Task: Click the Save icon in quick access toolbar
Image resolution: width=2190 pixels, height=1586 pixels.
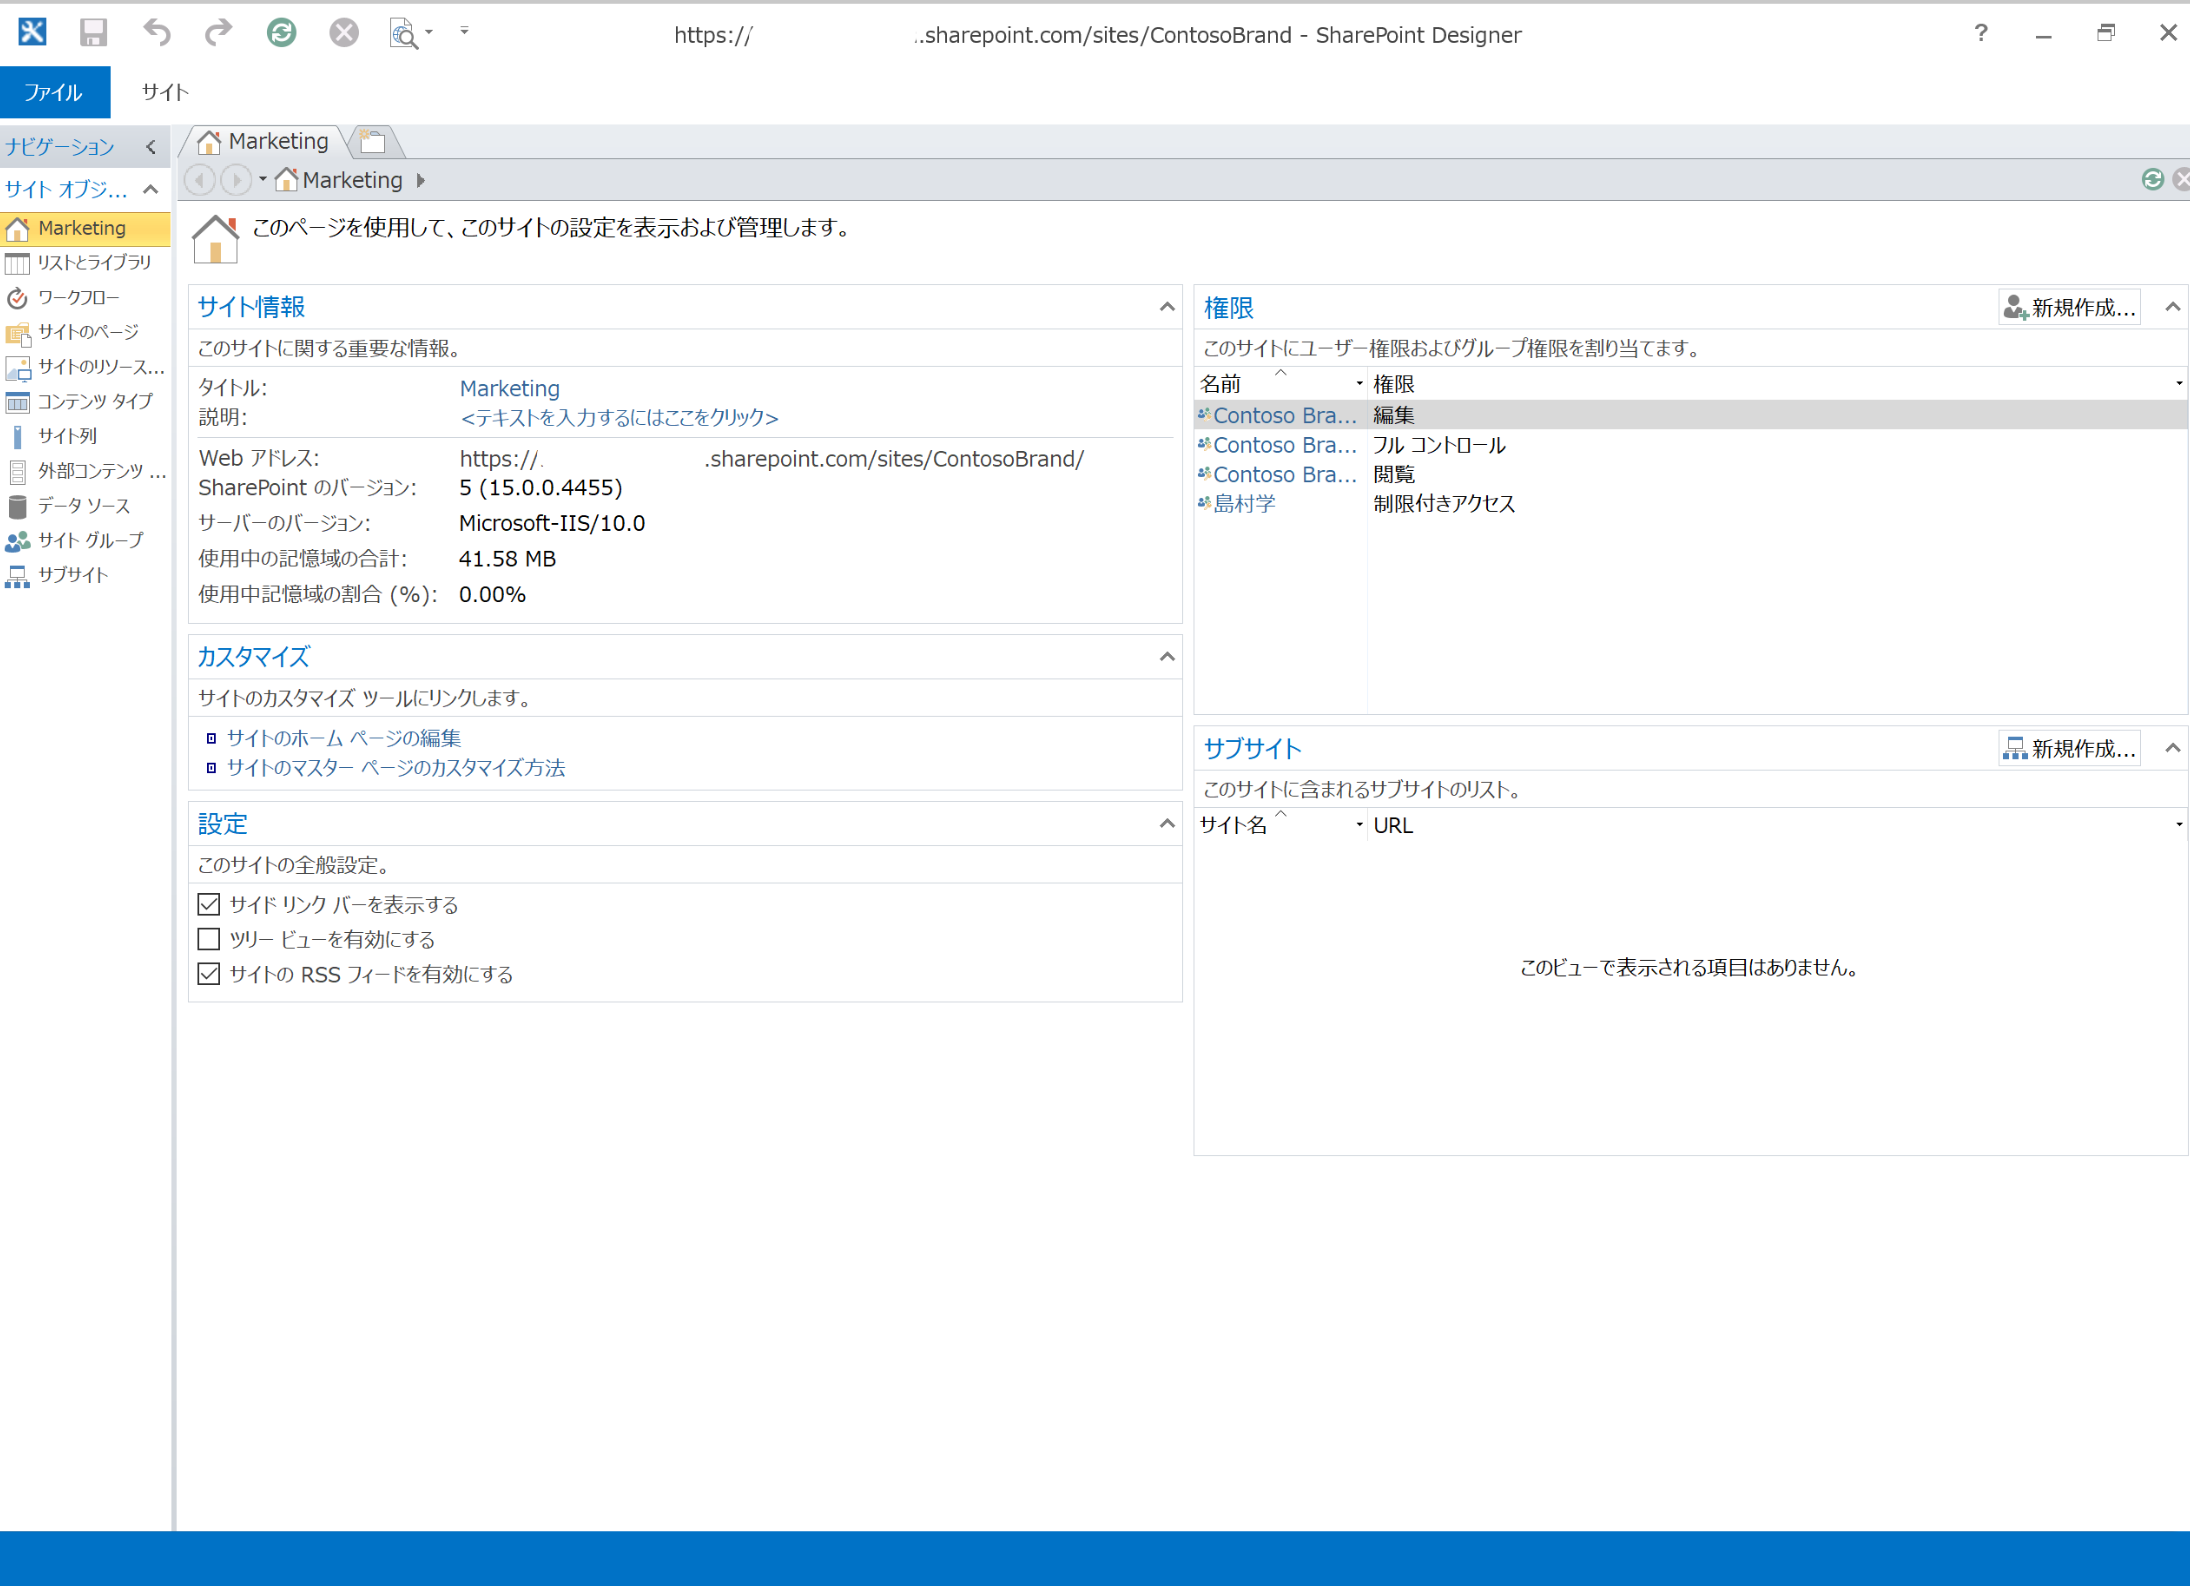Action: coord(93,33)
